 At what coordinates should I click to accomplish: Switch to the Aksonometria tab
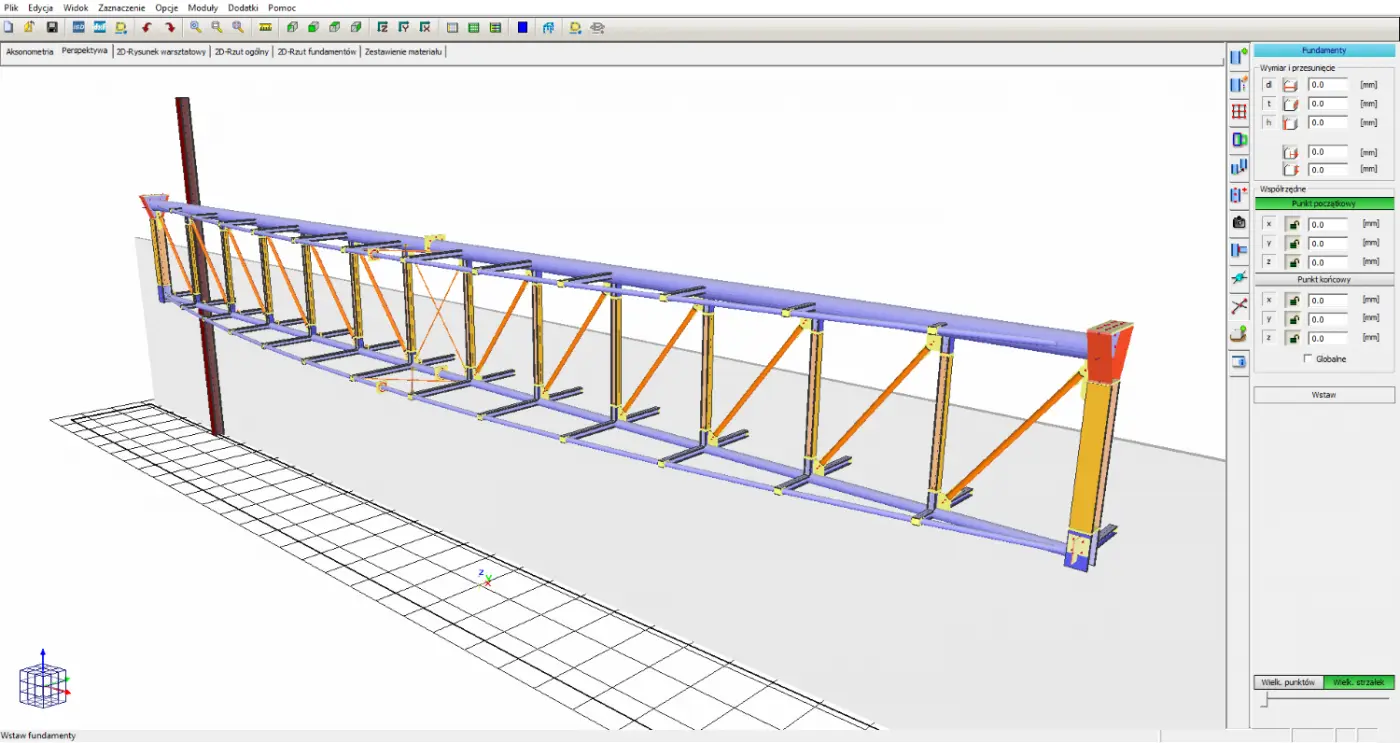click(30, 51)
